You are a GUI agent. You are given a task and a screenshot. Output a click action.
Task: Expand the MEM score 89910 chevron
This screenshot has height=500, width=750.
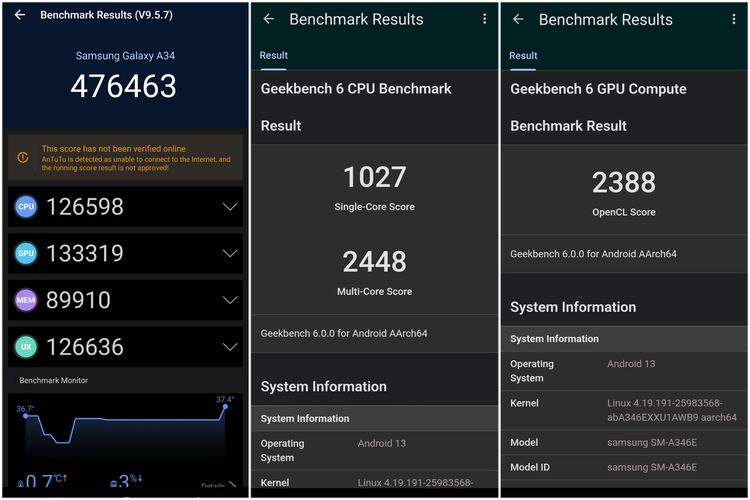(x=229, y=300)
